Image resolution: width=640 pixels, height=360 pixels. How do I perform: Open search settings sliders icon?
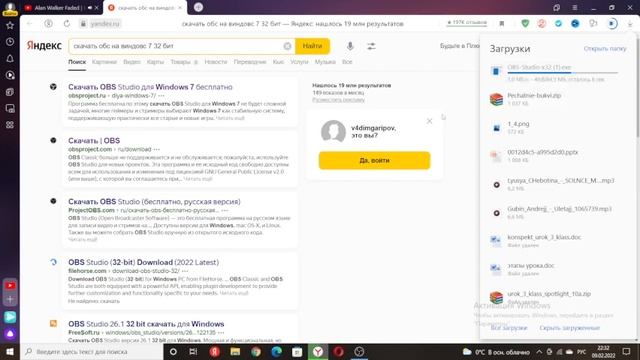coord(371,46)
